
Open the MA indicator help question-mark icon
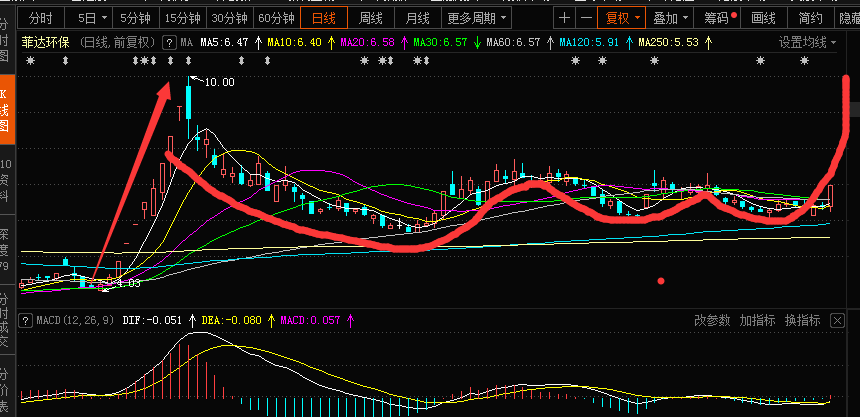[170, 42]
